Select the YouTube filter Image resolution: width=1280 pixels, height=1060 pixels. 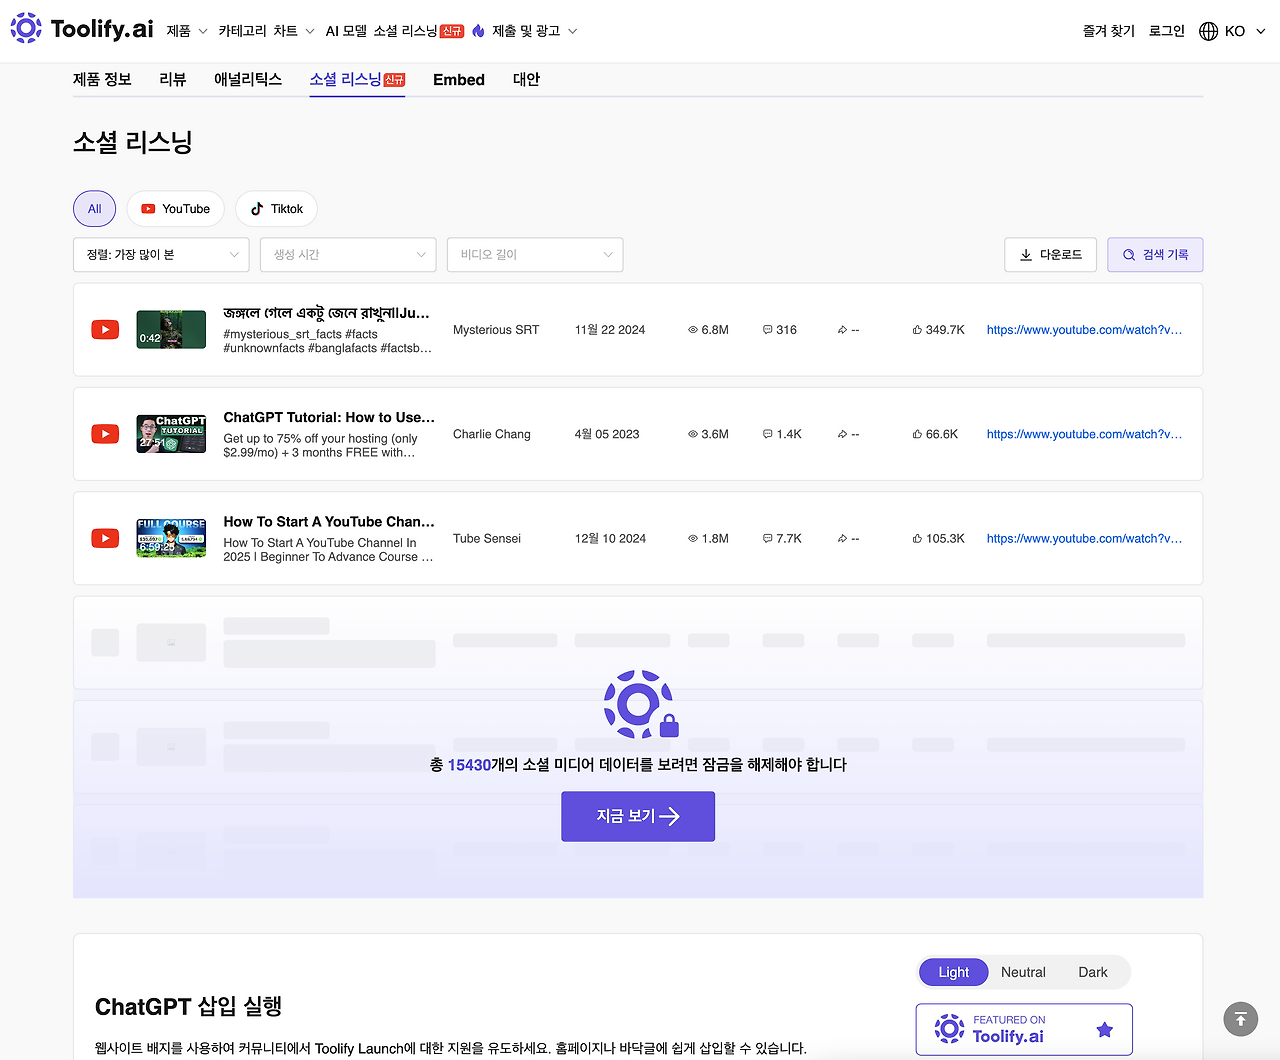(x=175, y=208)
